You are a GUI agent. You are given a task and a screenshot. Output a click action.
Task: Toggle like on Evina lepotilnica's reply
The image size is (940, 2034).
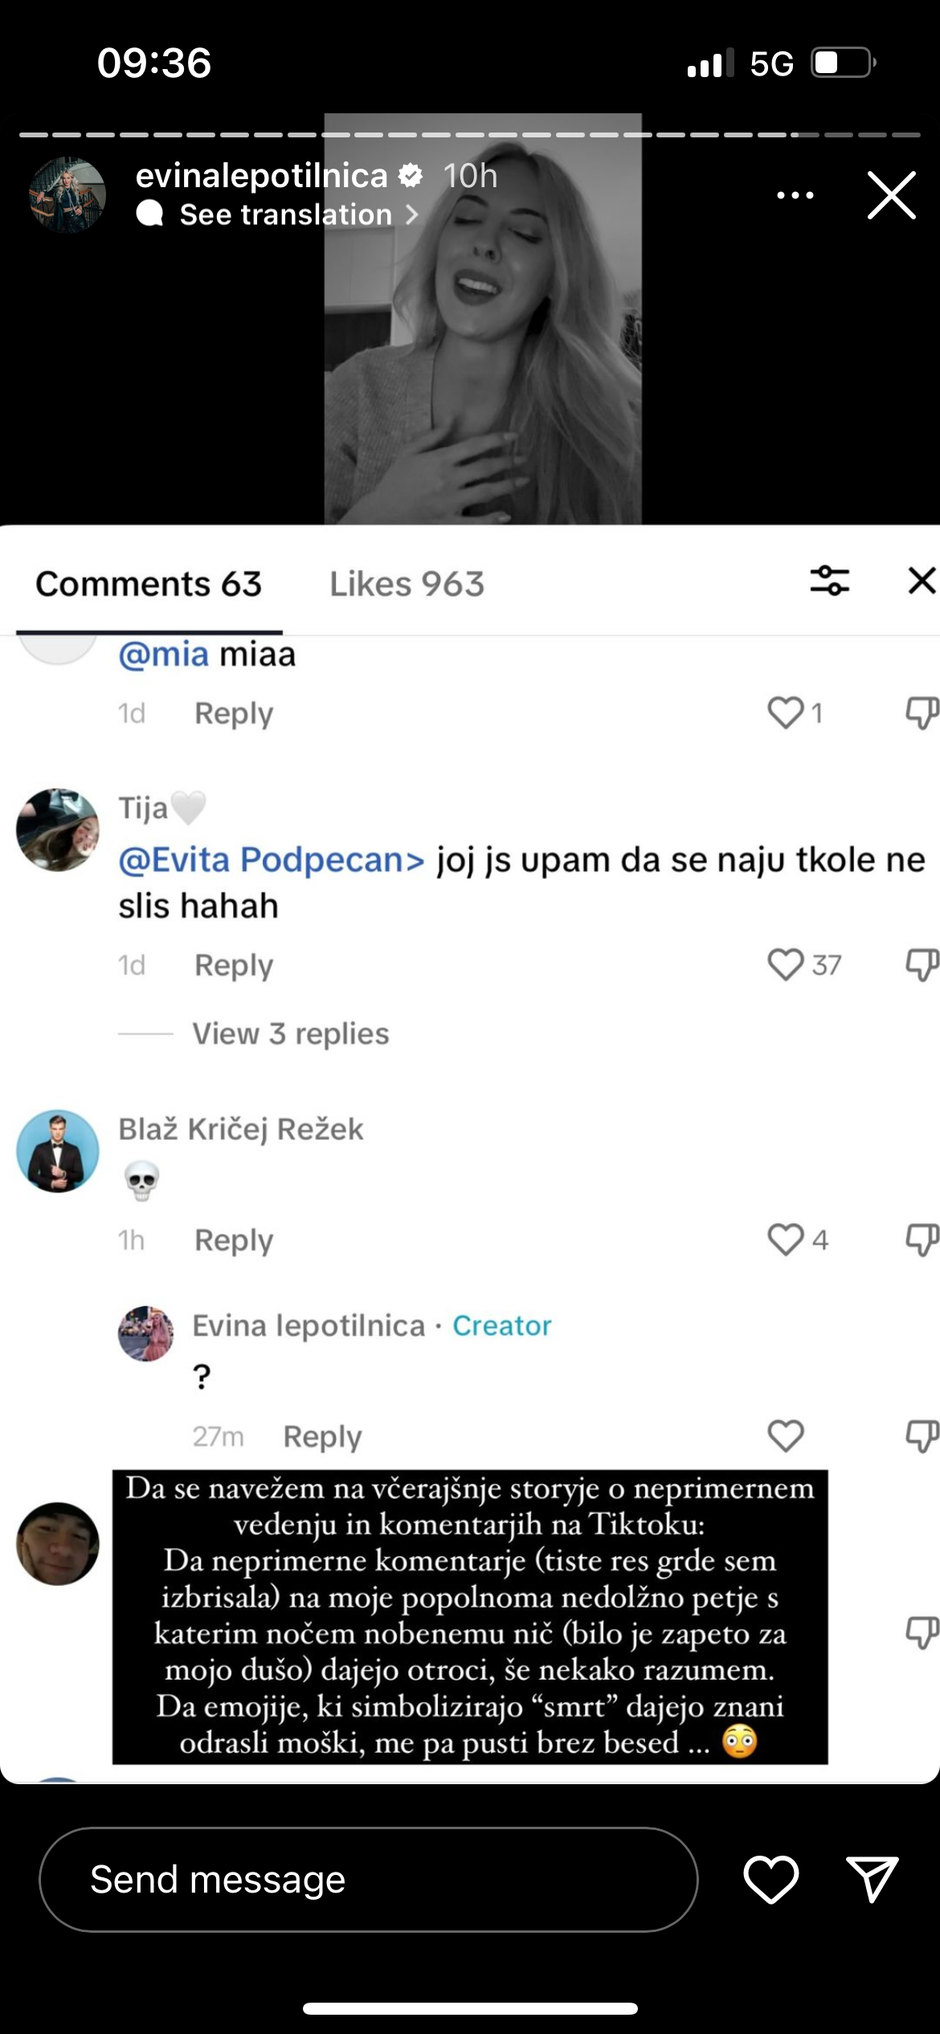[786, 1436]
